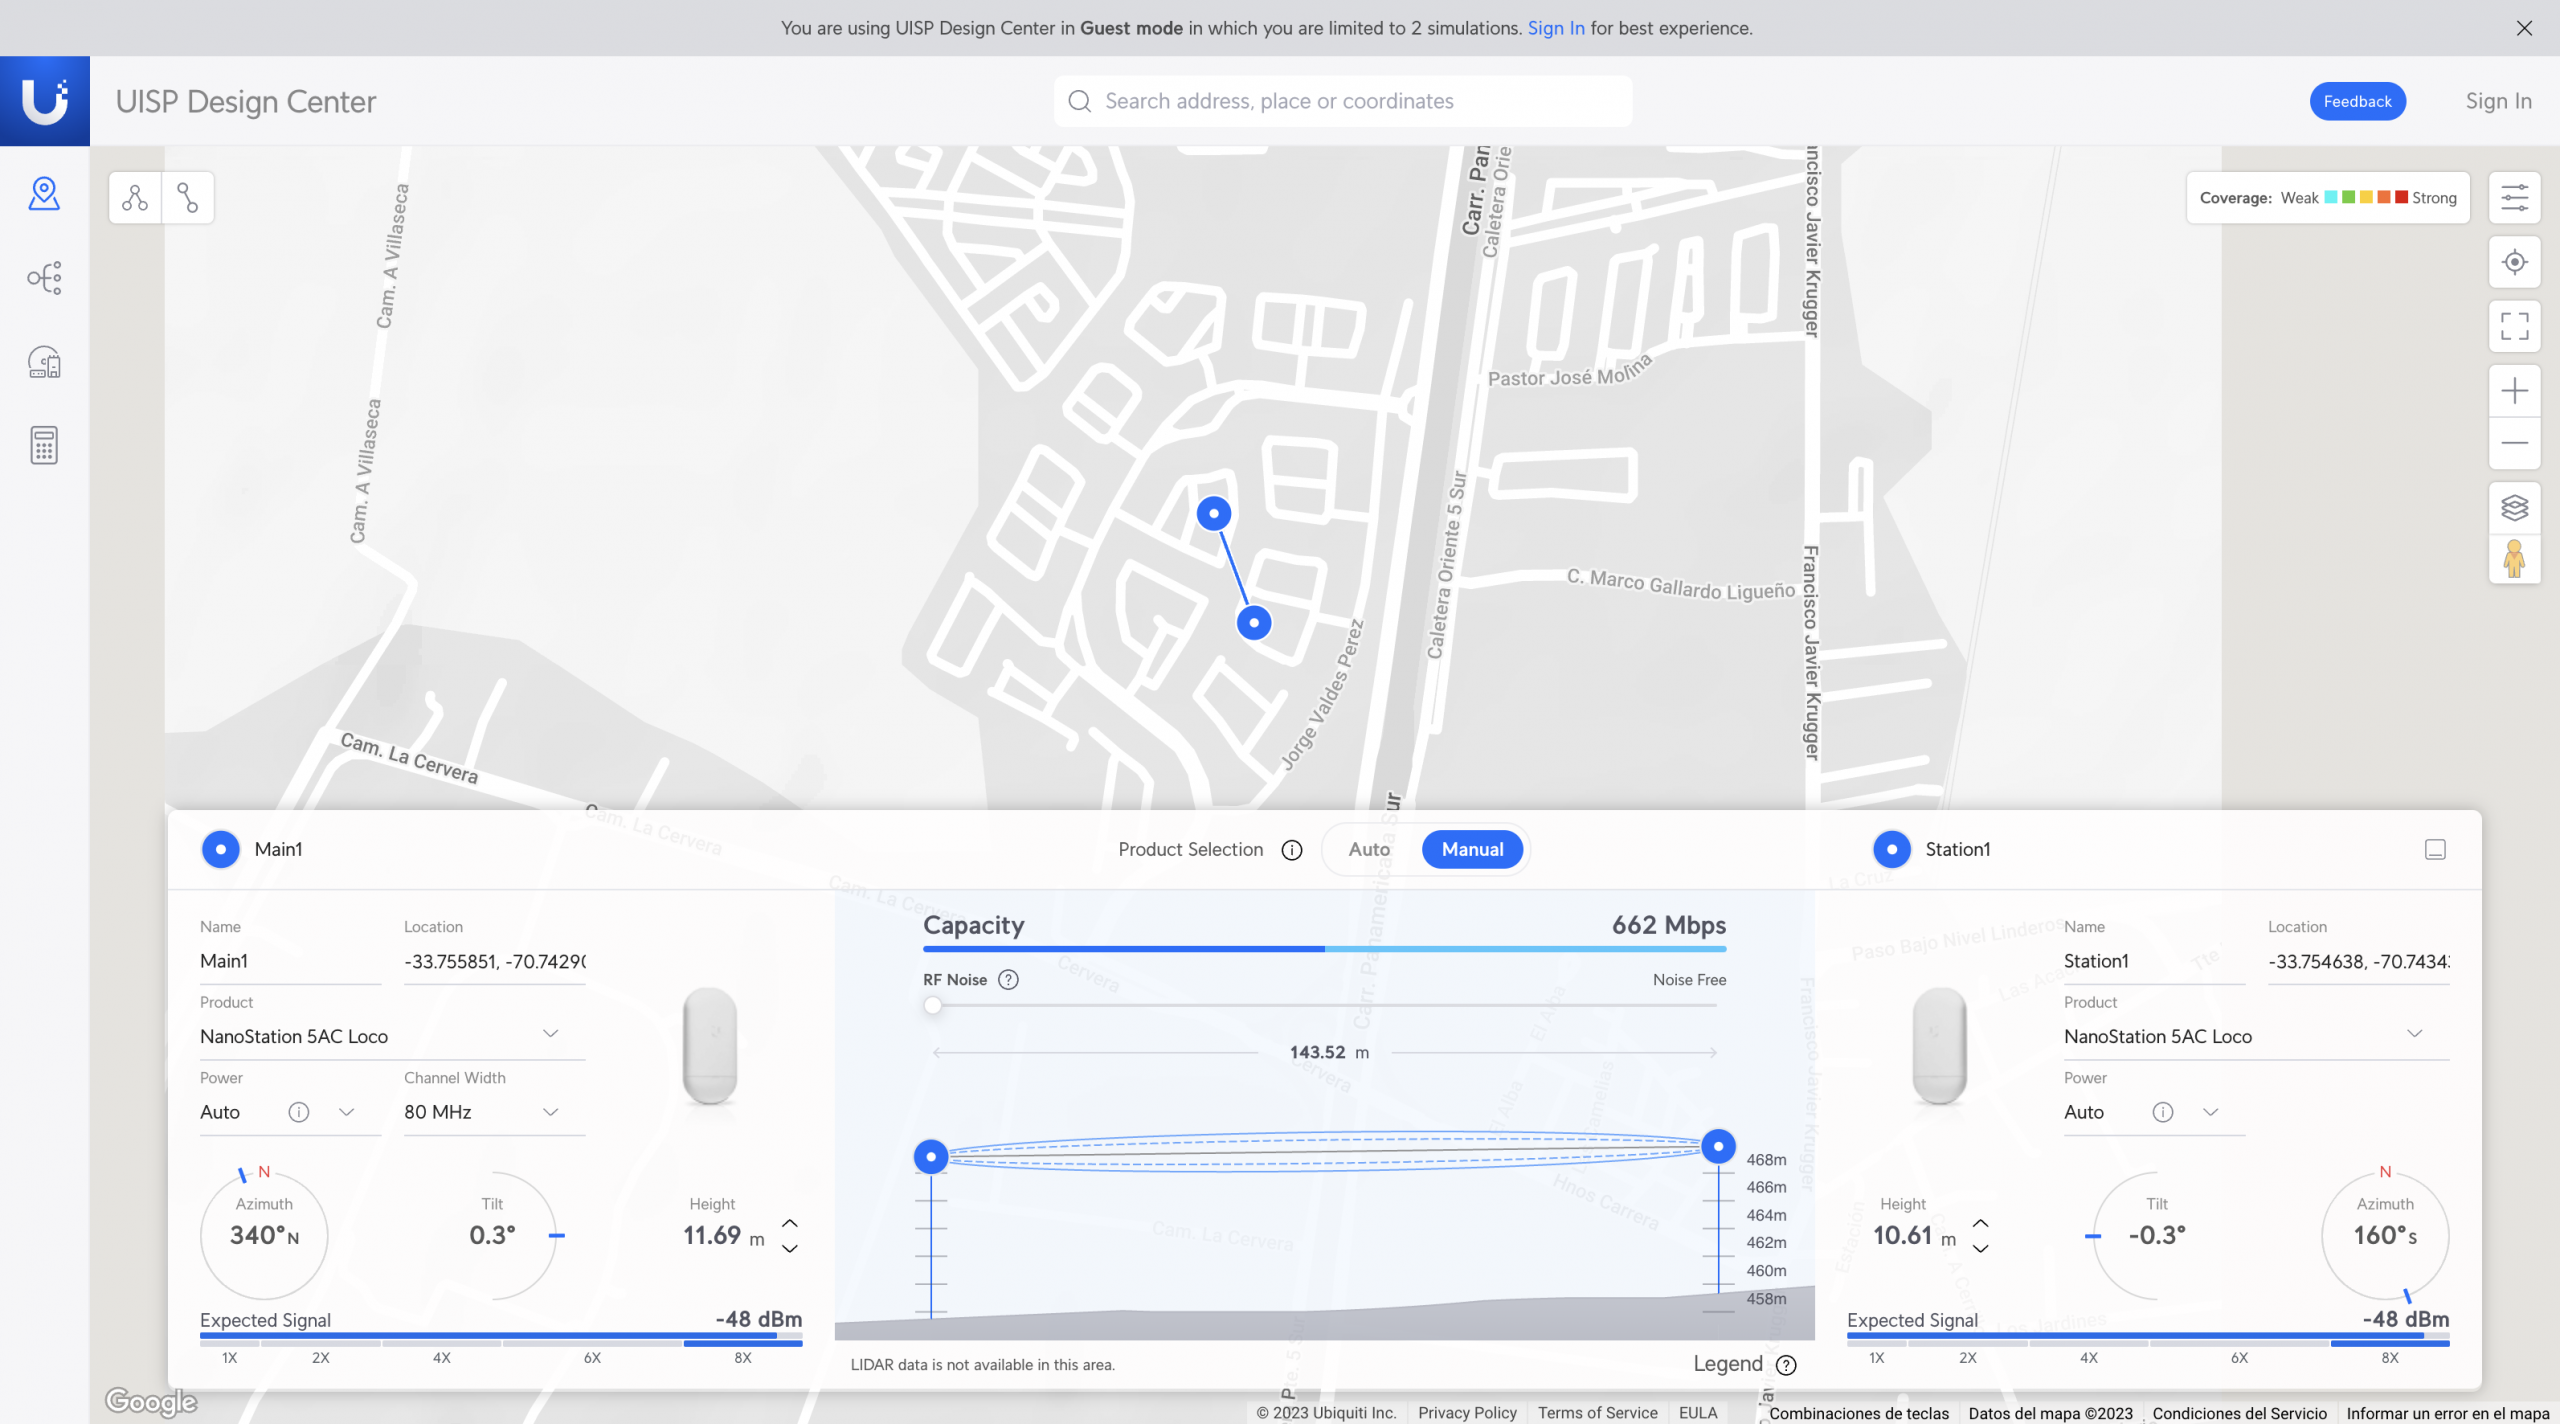Click the address search field

click(x=1343, y=101)
